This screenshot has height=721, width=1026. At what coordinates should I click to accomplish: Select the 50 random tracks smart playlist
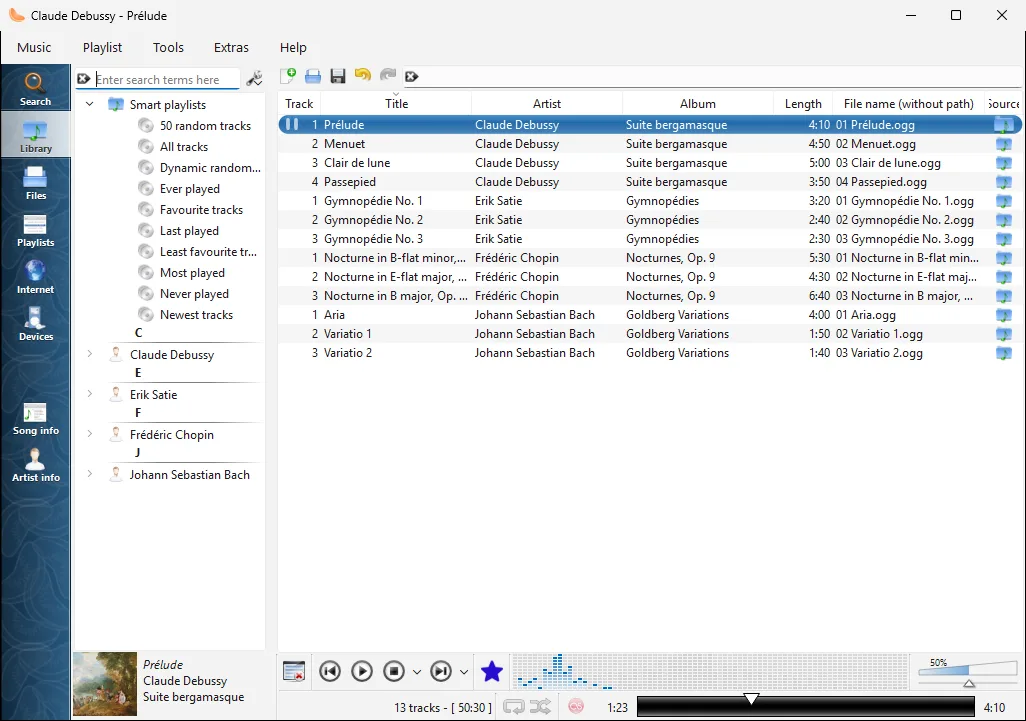coord(205,126)
